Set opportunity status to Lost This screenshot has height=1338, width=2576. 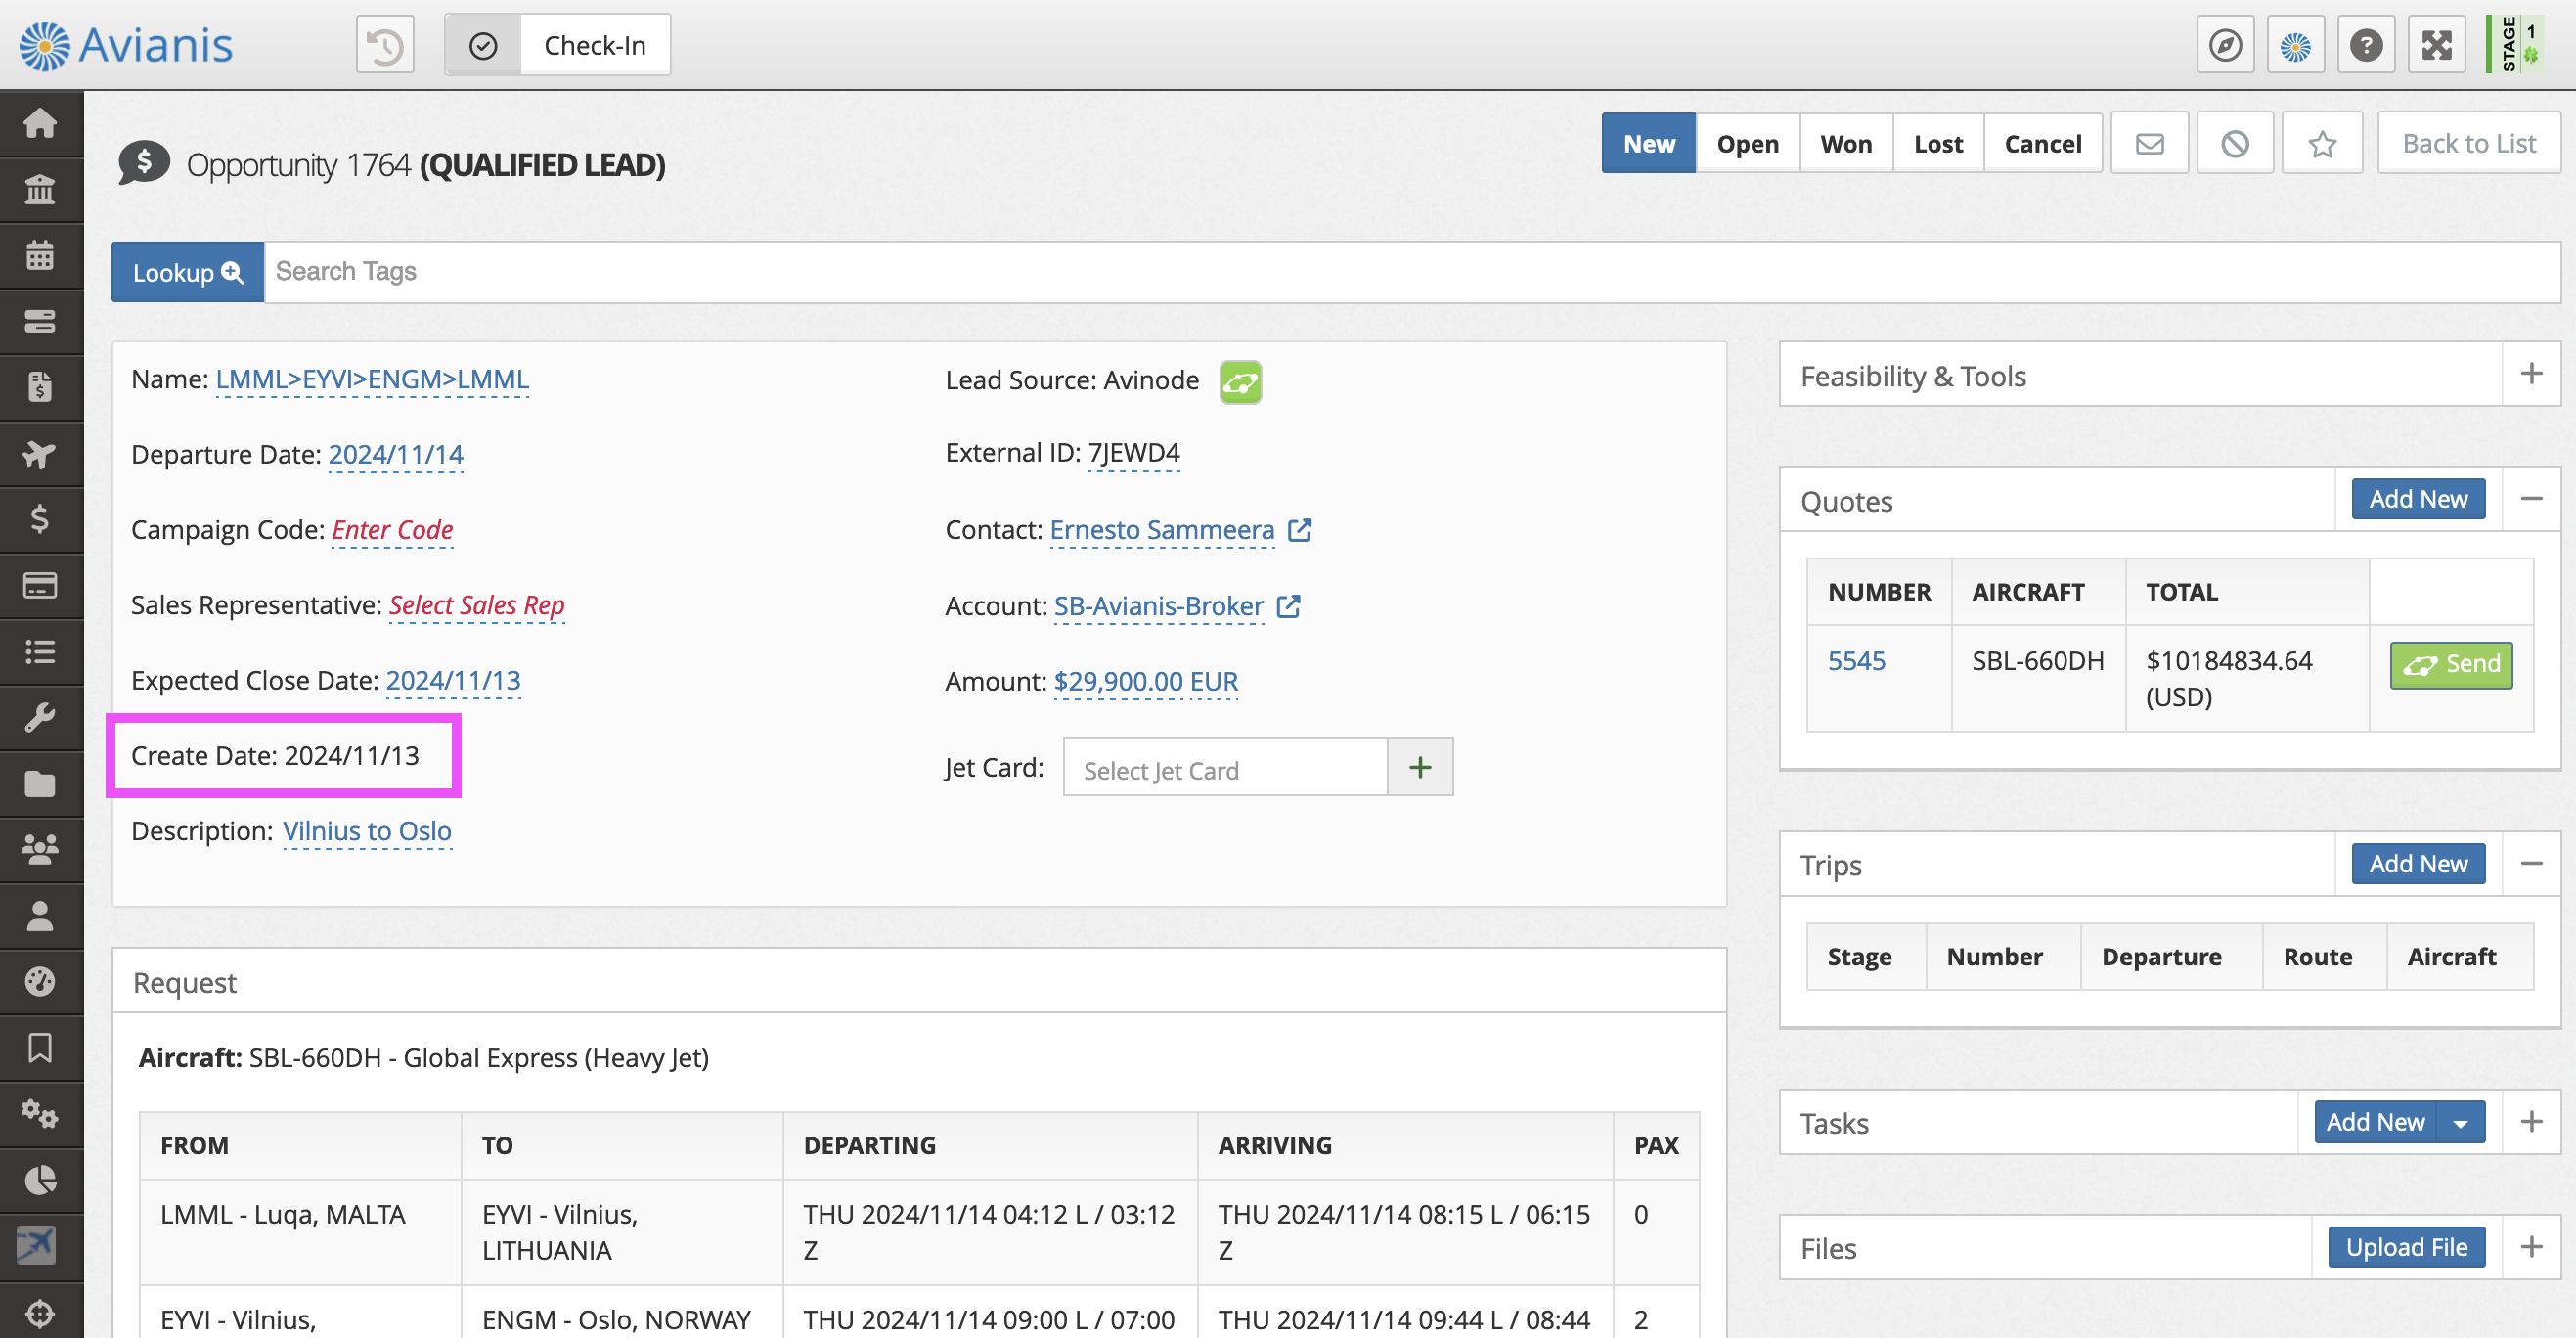point(1938,144)
